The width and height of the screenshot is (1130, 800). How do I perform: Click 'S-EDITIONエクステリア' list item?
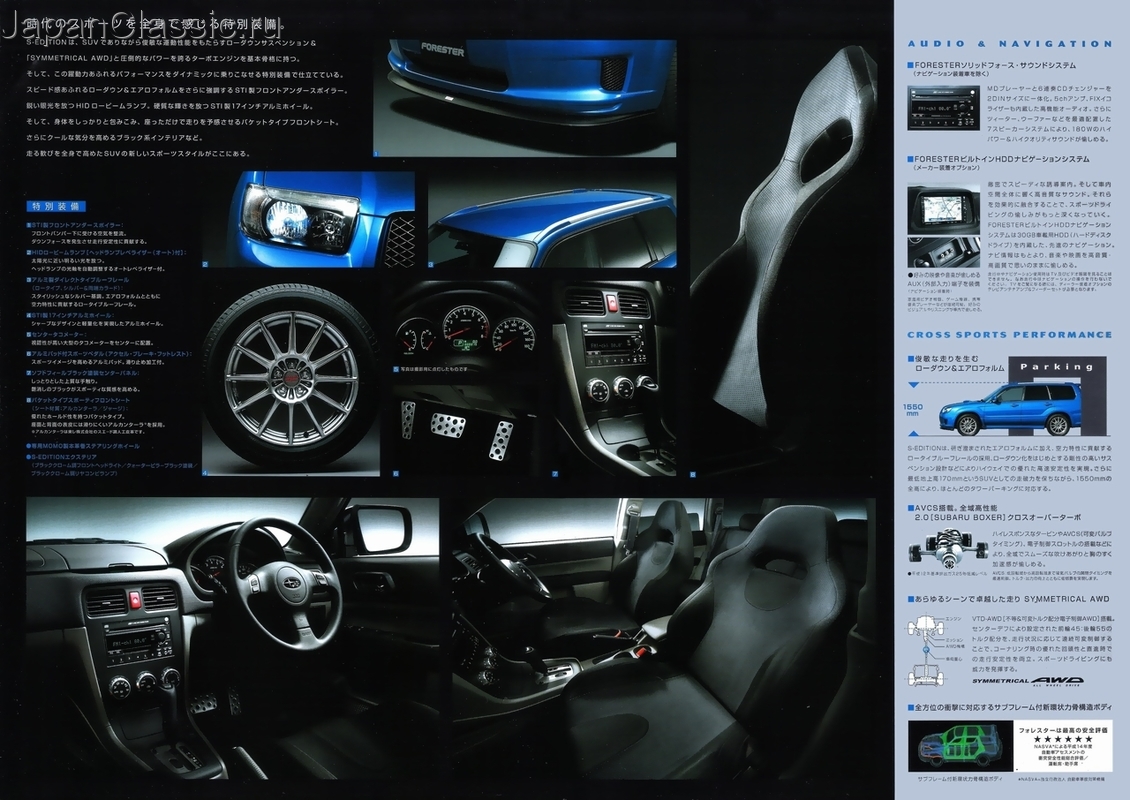point(61,457)
